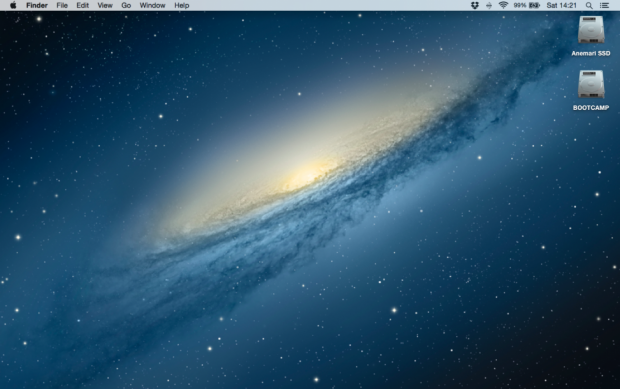Click the Sat 14:21 clock

561,6
